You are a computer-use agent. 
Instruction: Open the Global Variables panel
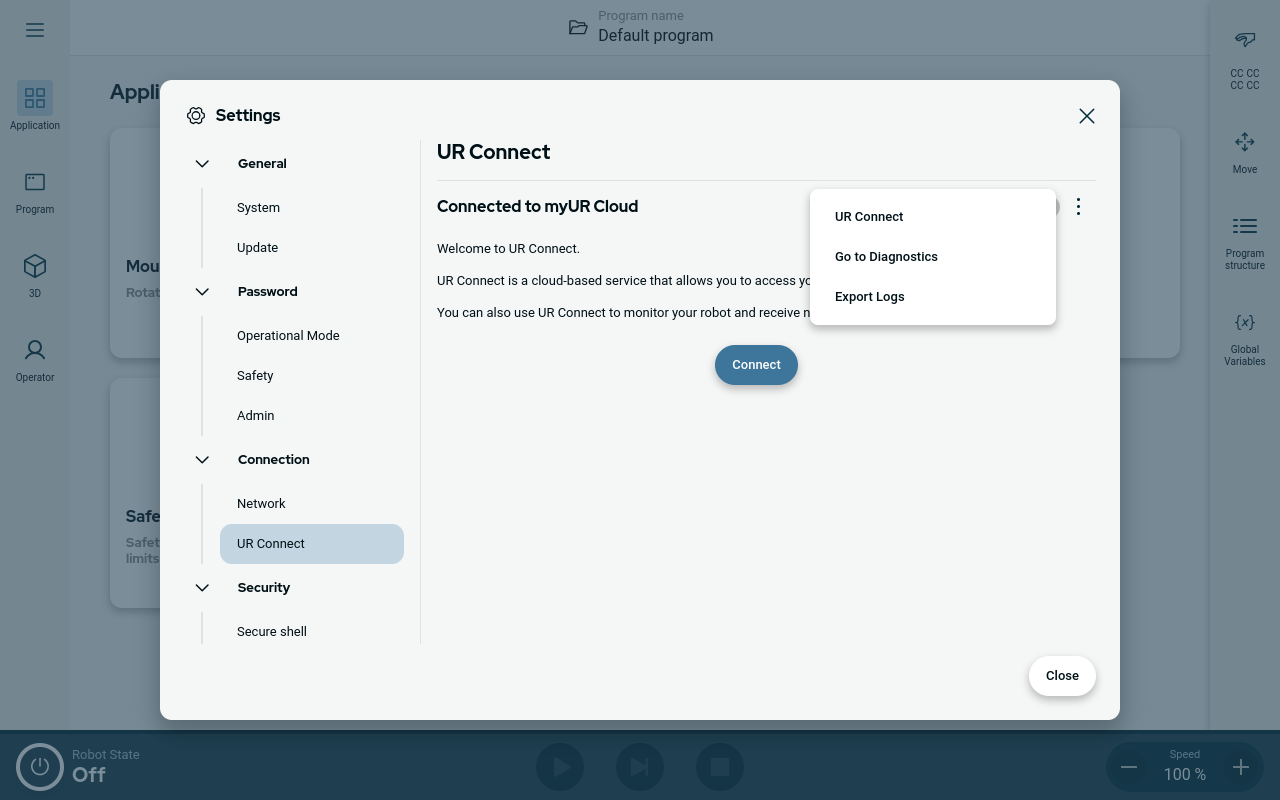(1244, 323)
